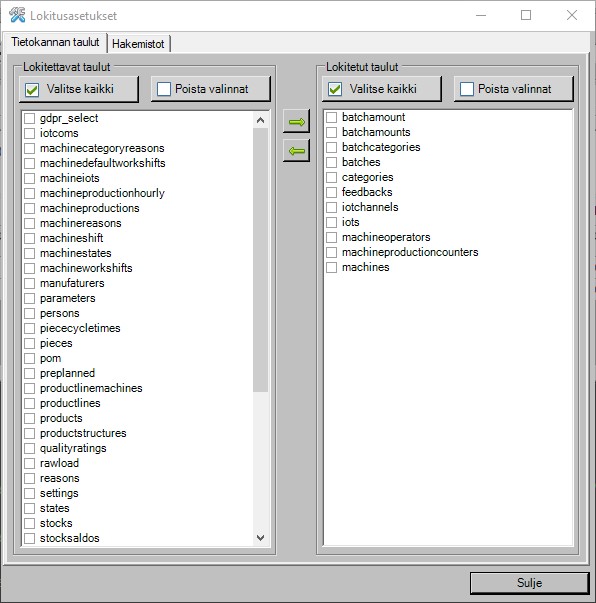This screenshot has width=596, height=603.
Task: Enable the batchcategories checkbox
Action: point(331,147)
